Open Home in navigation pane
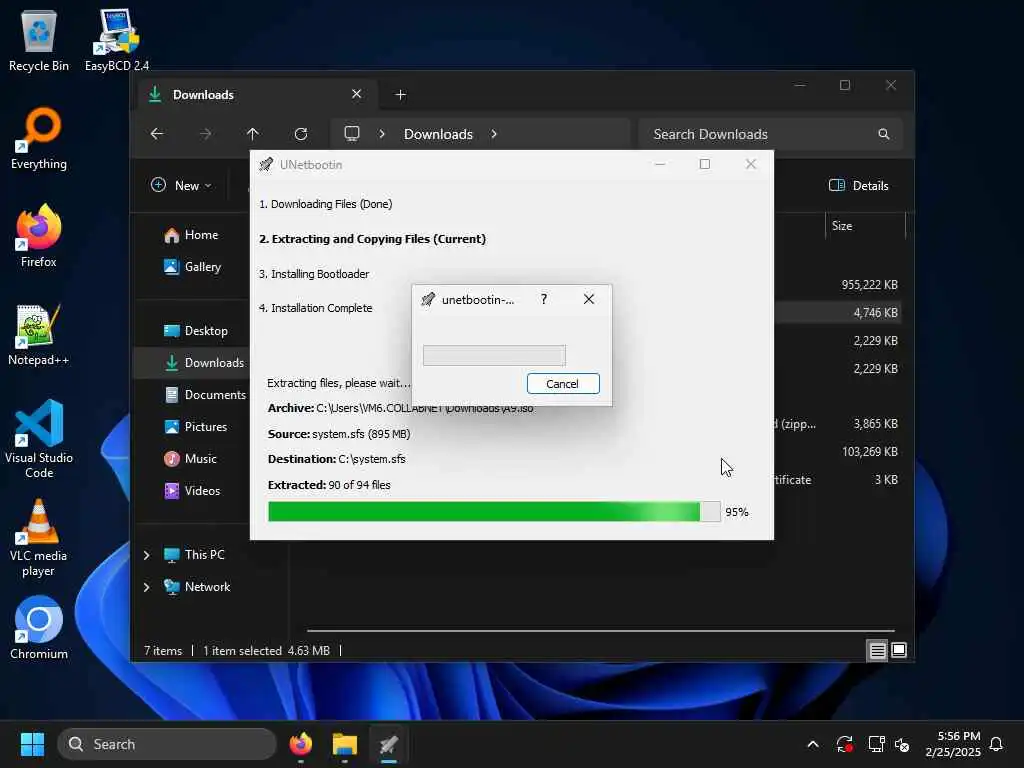The width and height of the screenshot is (1024, 768). [191, 234]
